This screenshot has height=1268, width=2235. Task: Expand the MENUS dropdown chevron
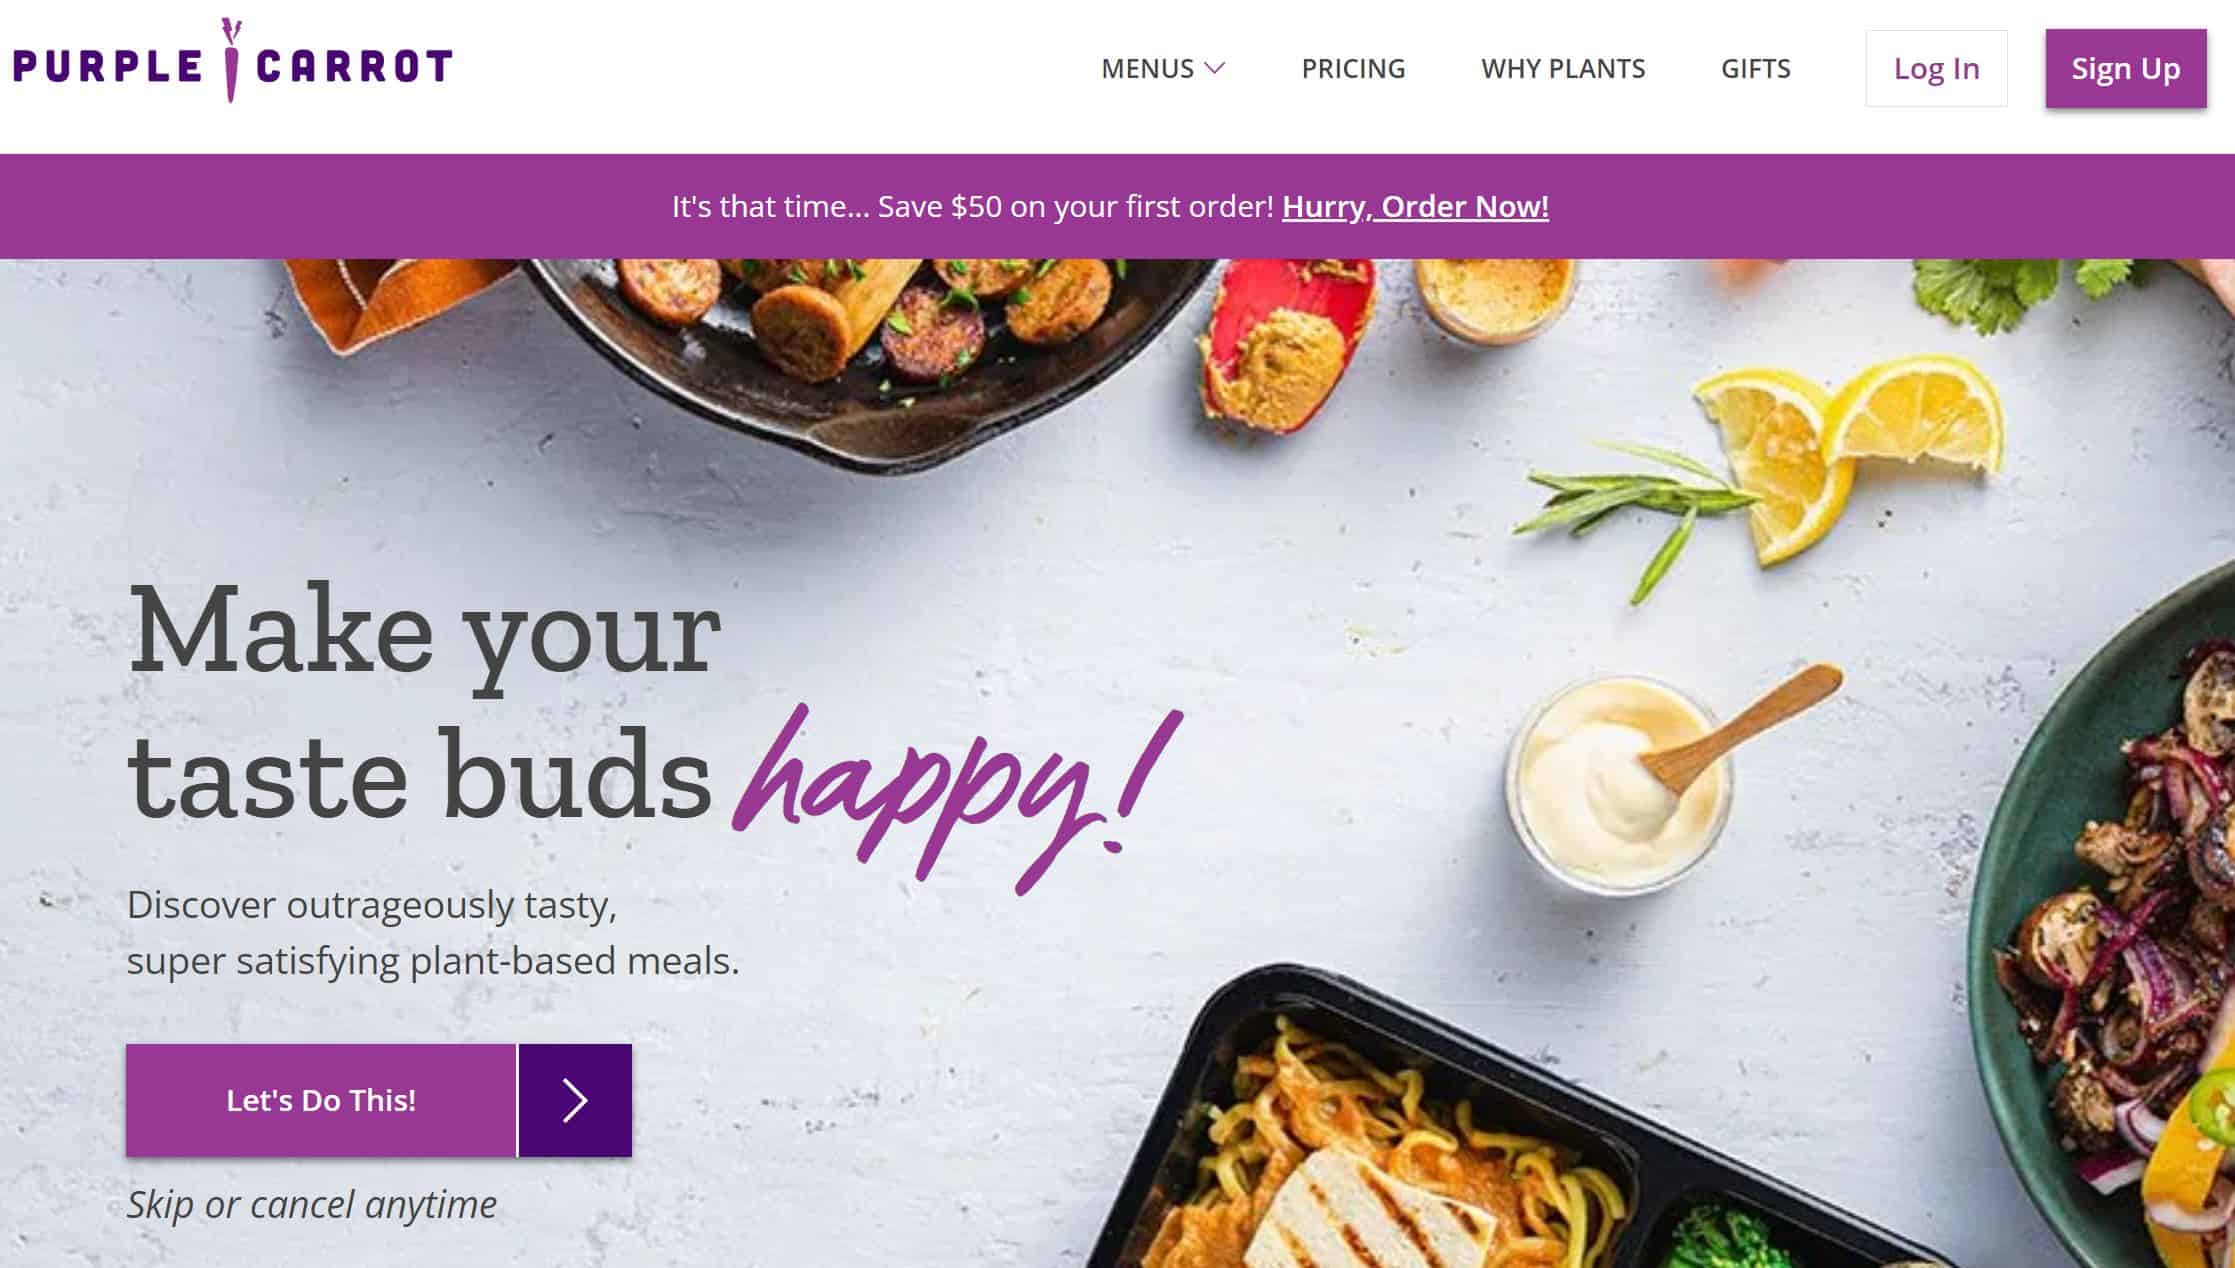(x=1214, y=68)
